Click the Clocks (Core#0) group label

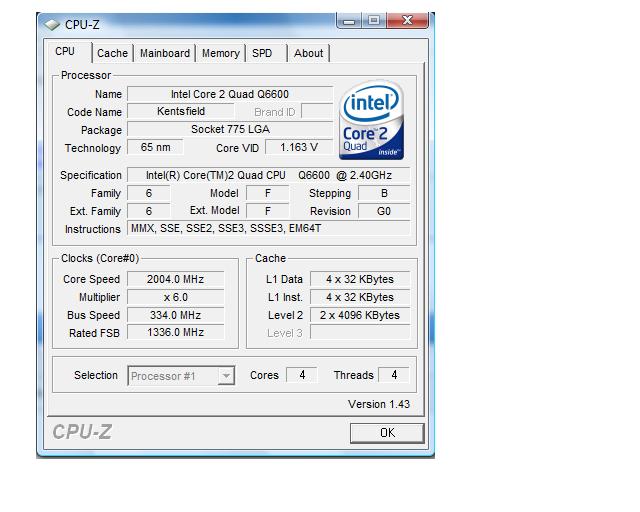click(100, 258)
